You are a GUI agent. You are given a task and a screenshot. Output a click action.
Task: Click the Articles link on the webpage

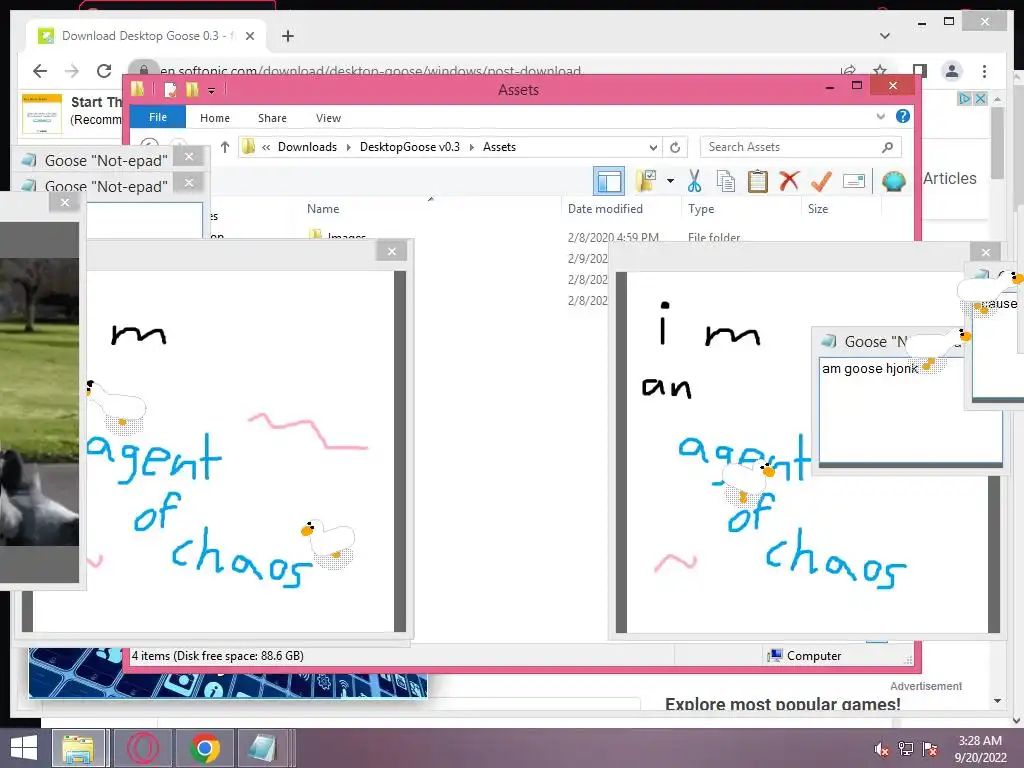[x=950, y=178]
